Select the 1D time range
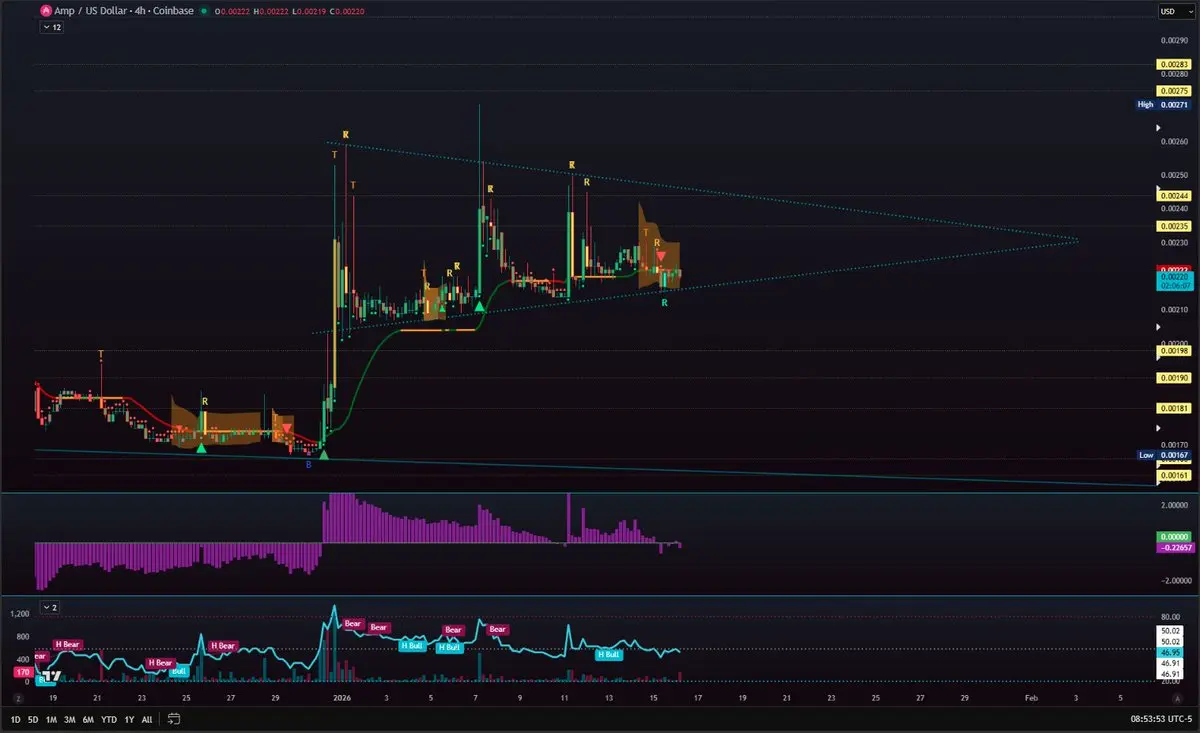Screen dimensions: 1200x733 click(16, 719)
